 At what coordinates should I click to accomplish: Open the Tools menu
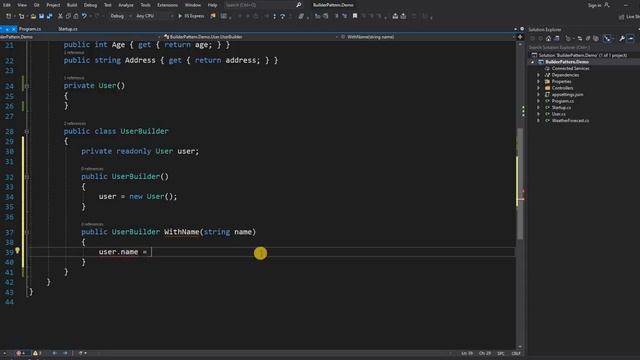pyautogui.click(x=145, y=5)
